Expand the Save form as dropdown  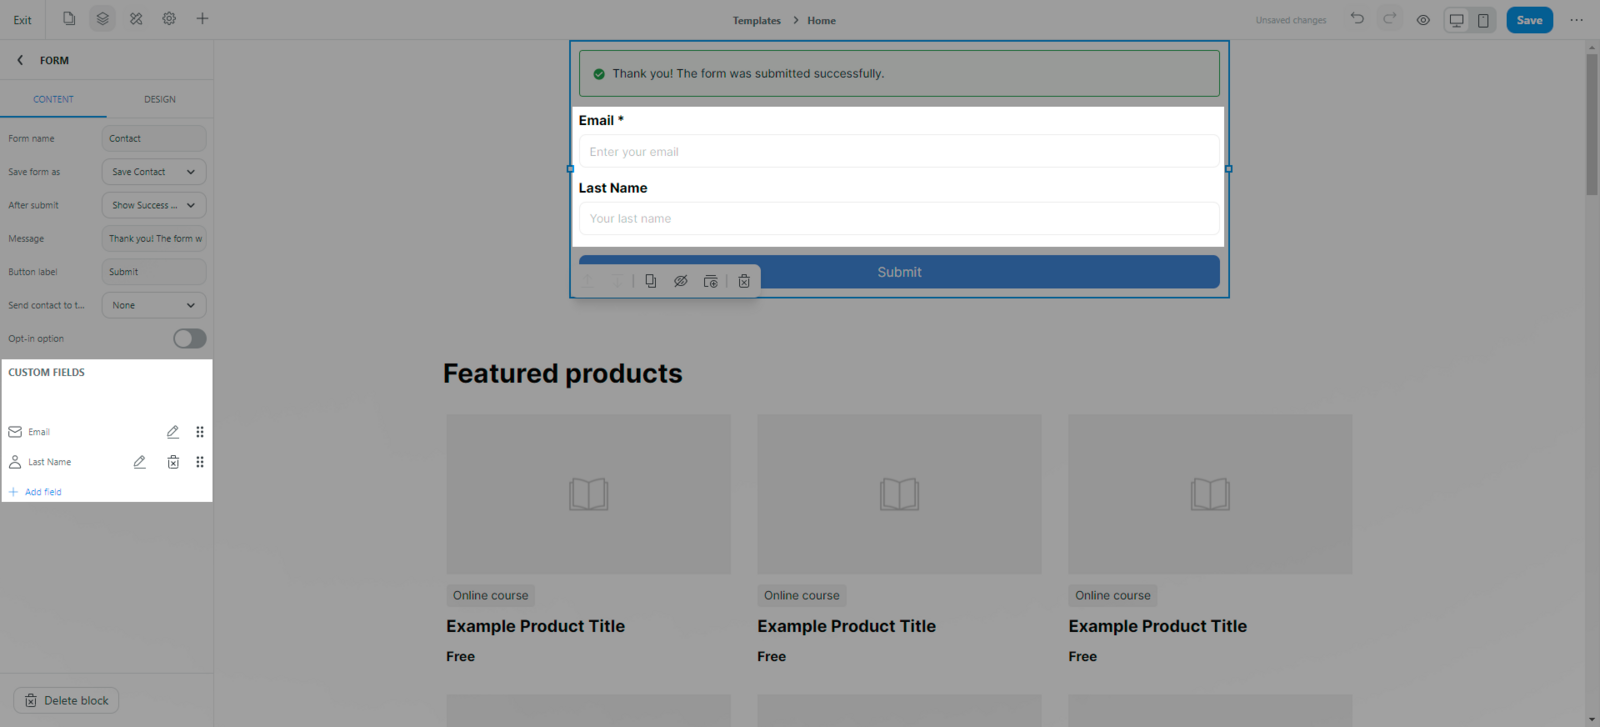click(154, 172)
